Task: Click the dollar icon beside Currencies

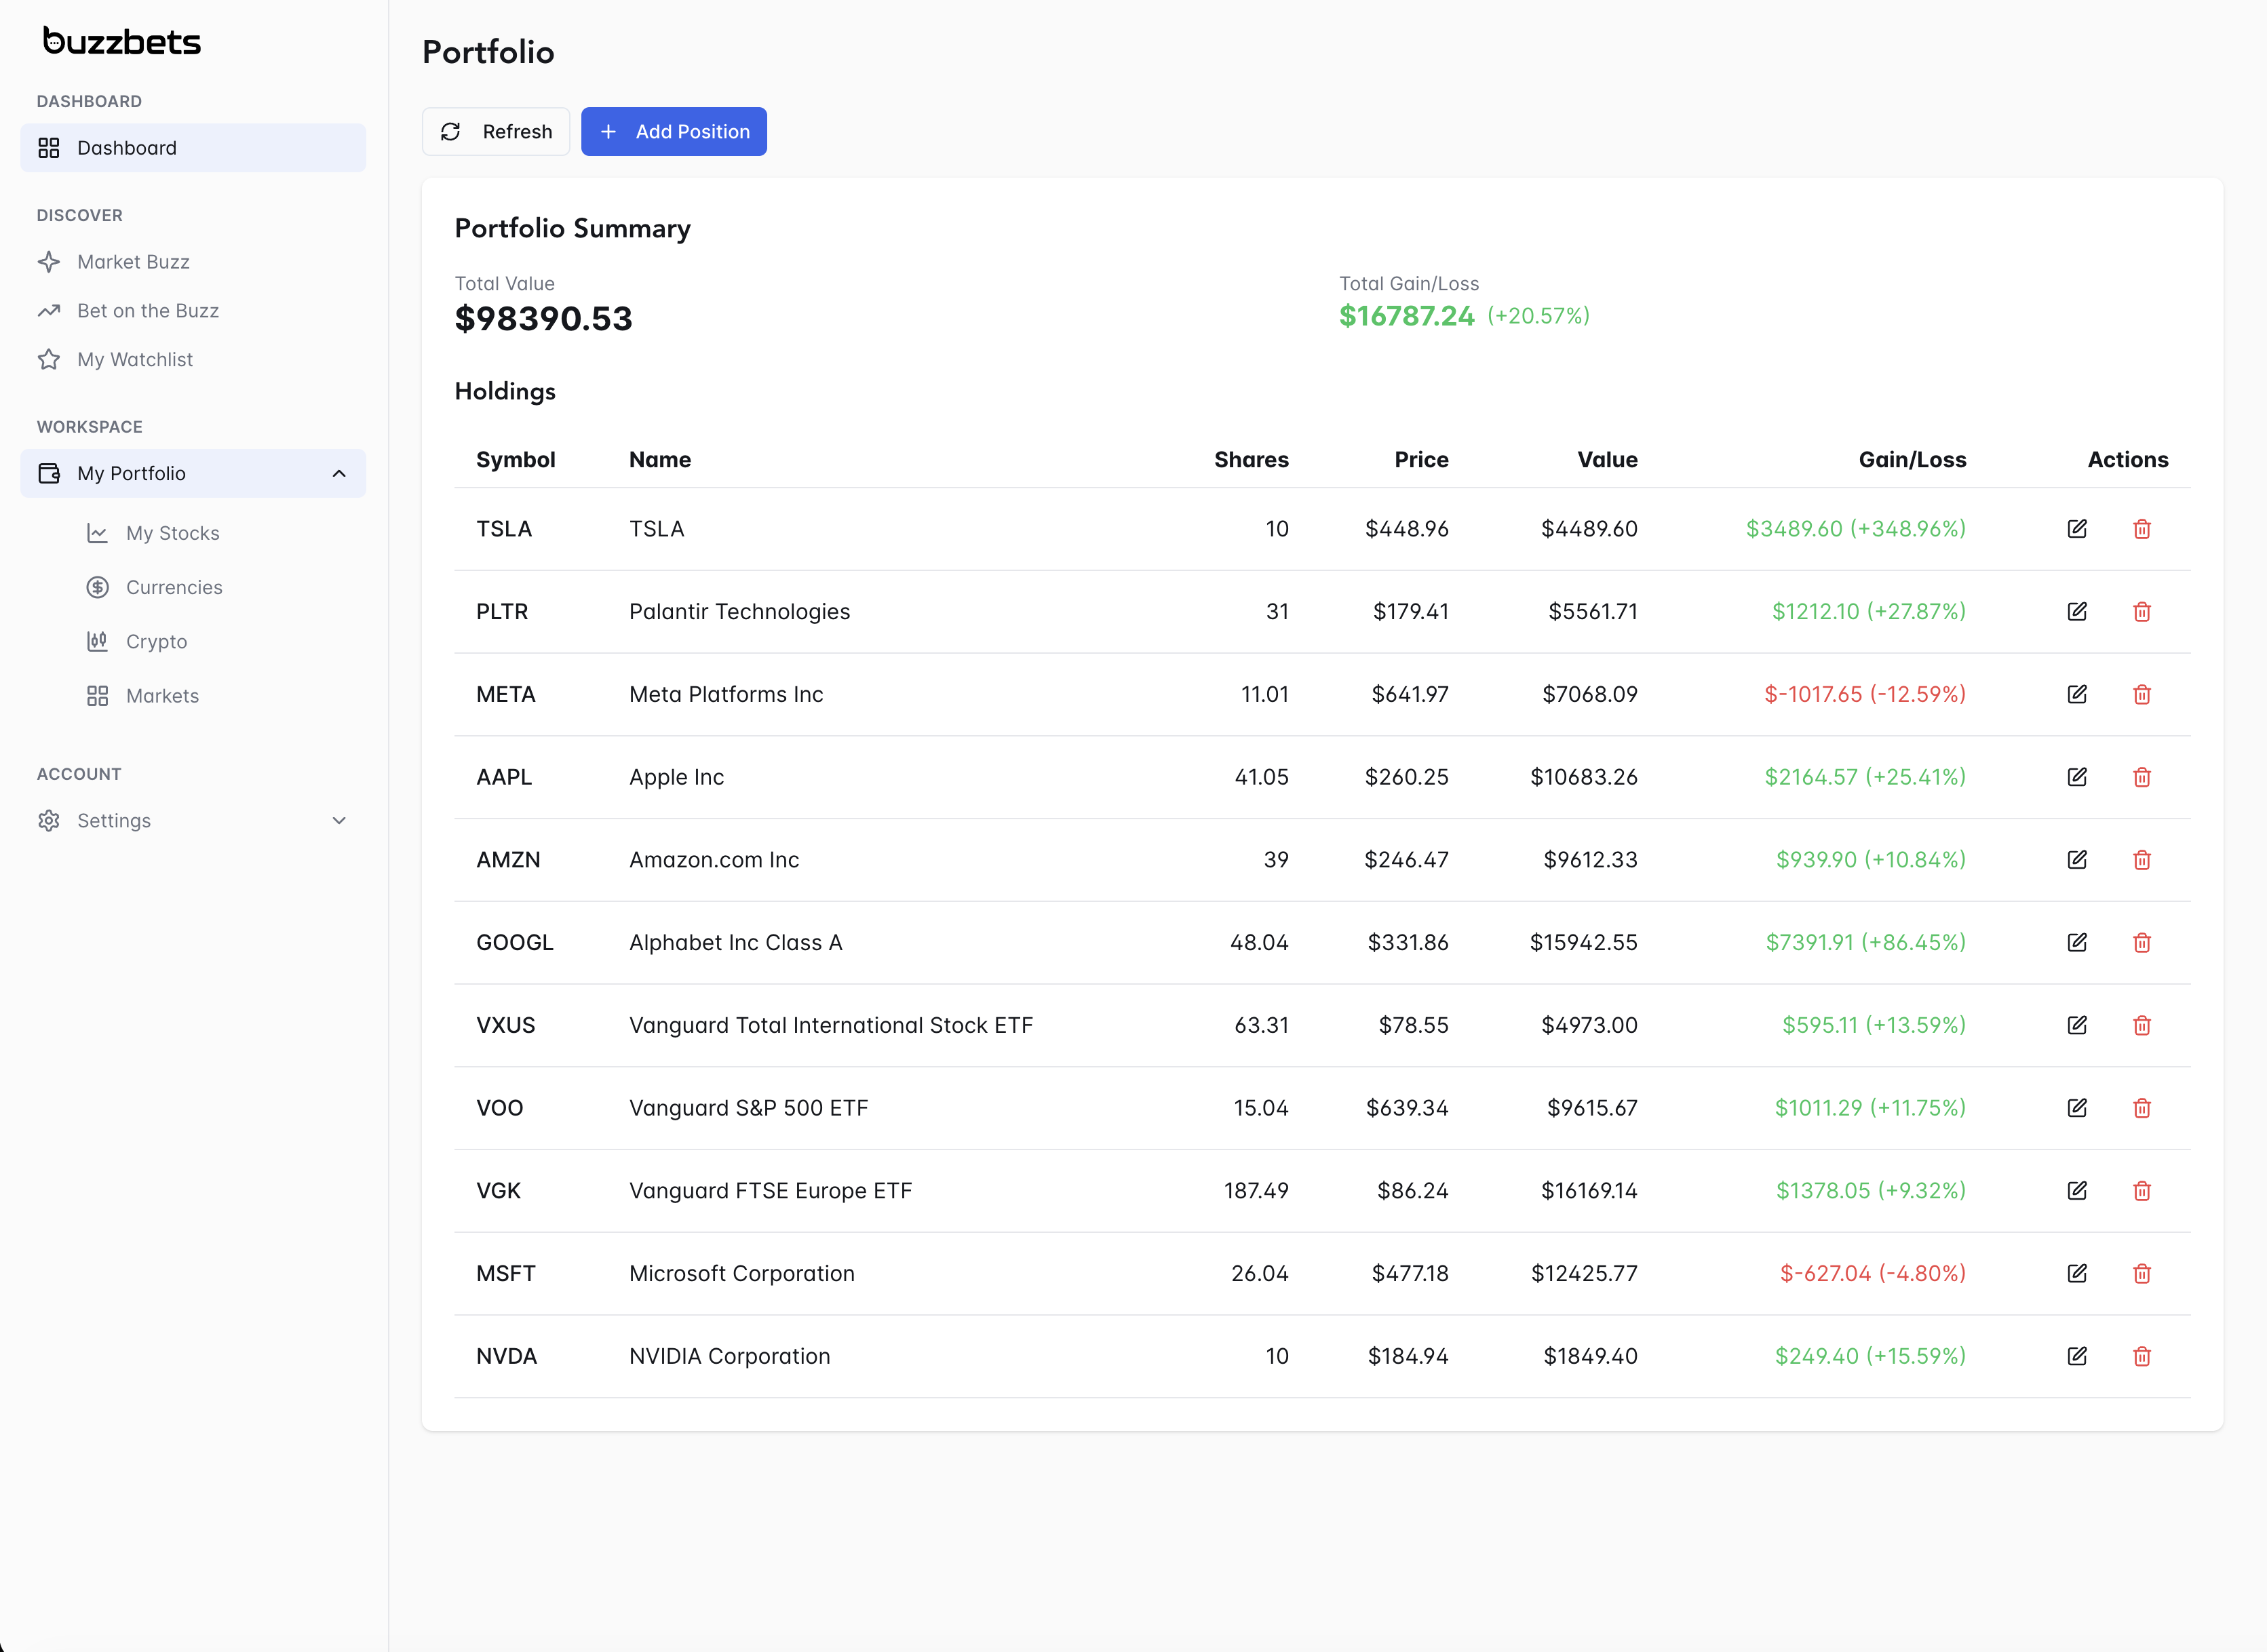Action: coord(98,587)
